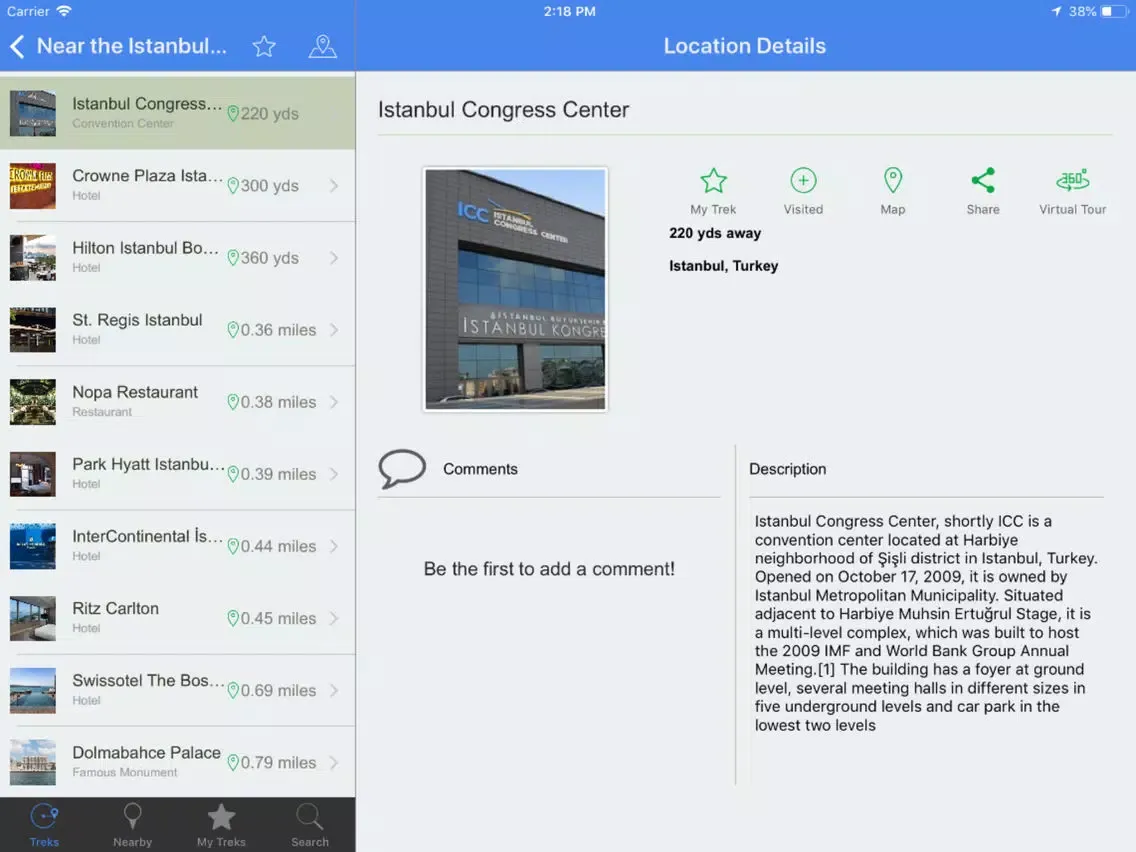The image size is (1136, 852).
Task: Tap the 360 yds distance pin
Action: (x=233, y=258)
